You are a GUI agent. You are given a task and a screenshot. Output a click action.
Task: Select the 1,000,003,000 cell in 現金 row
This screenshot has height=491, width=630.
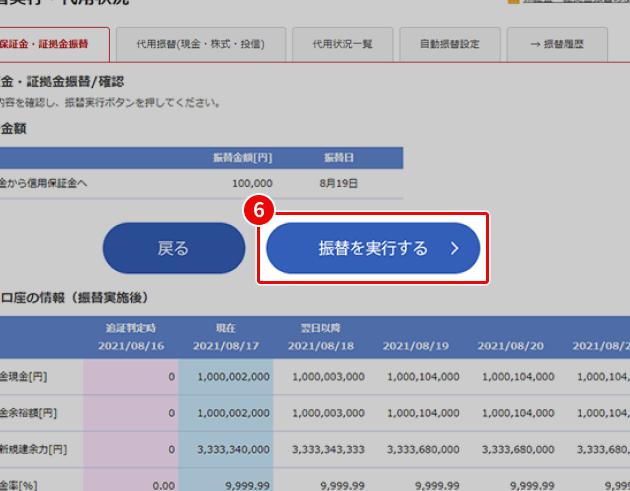(x=328, y=377)
